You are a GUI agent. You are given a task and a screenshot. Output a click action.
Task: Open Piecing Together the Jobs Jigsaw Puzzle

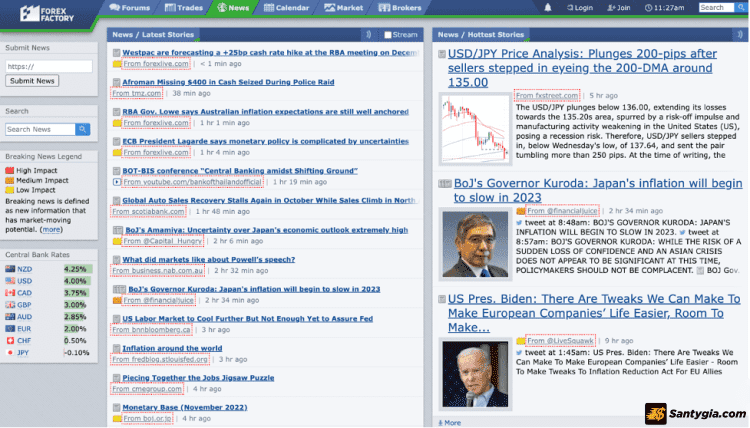pyautogui.click(x=198, y=378)
